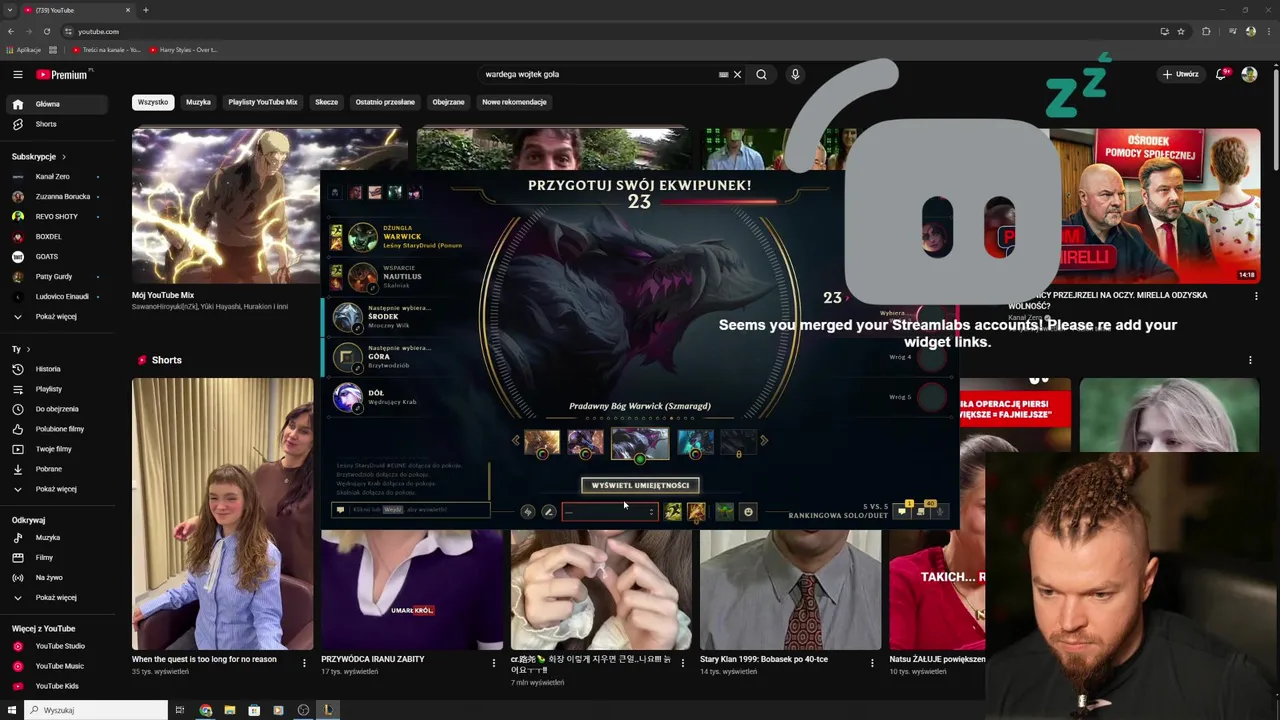The image size is (1280, 720).
Task: Select the Wszystko filter chip
Action: 153,102
